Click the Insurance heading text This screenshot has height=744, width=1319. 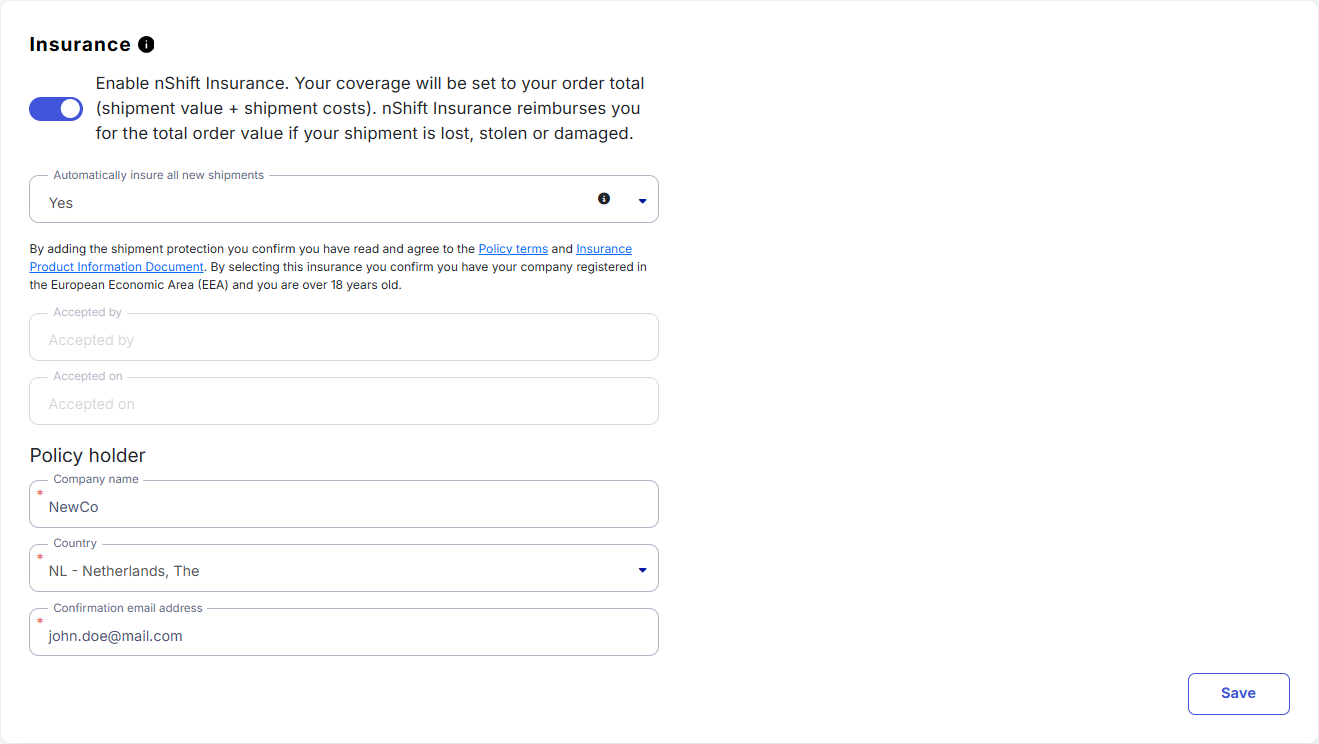click(80, 45)
